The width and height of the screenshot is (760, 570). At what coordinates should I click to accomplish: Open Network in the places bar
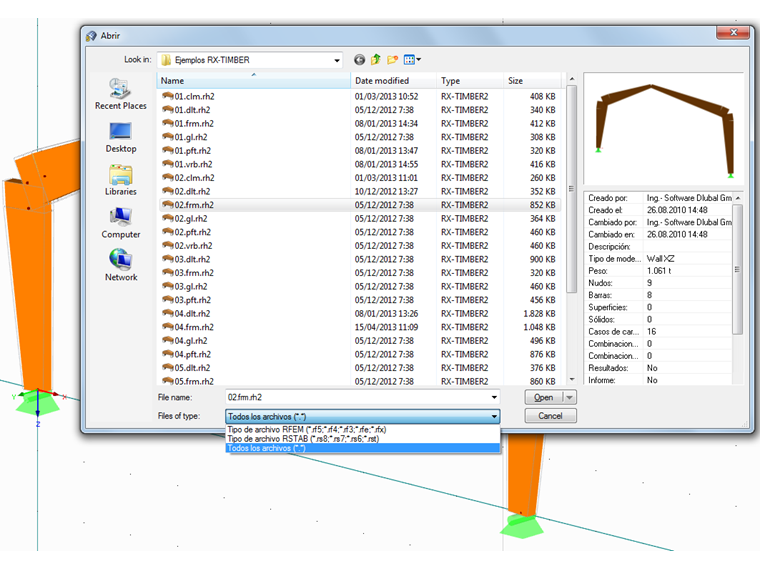point(121,266)
